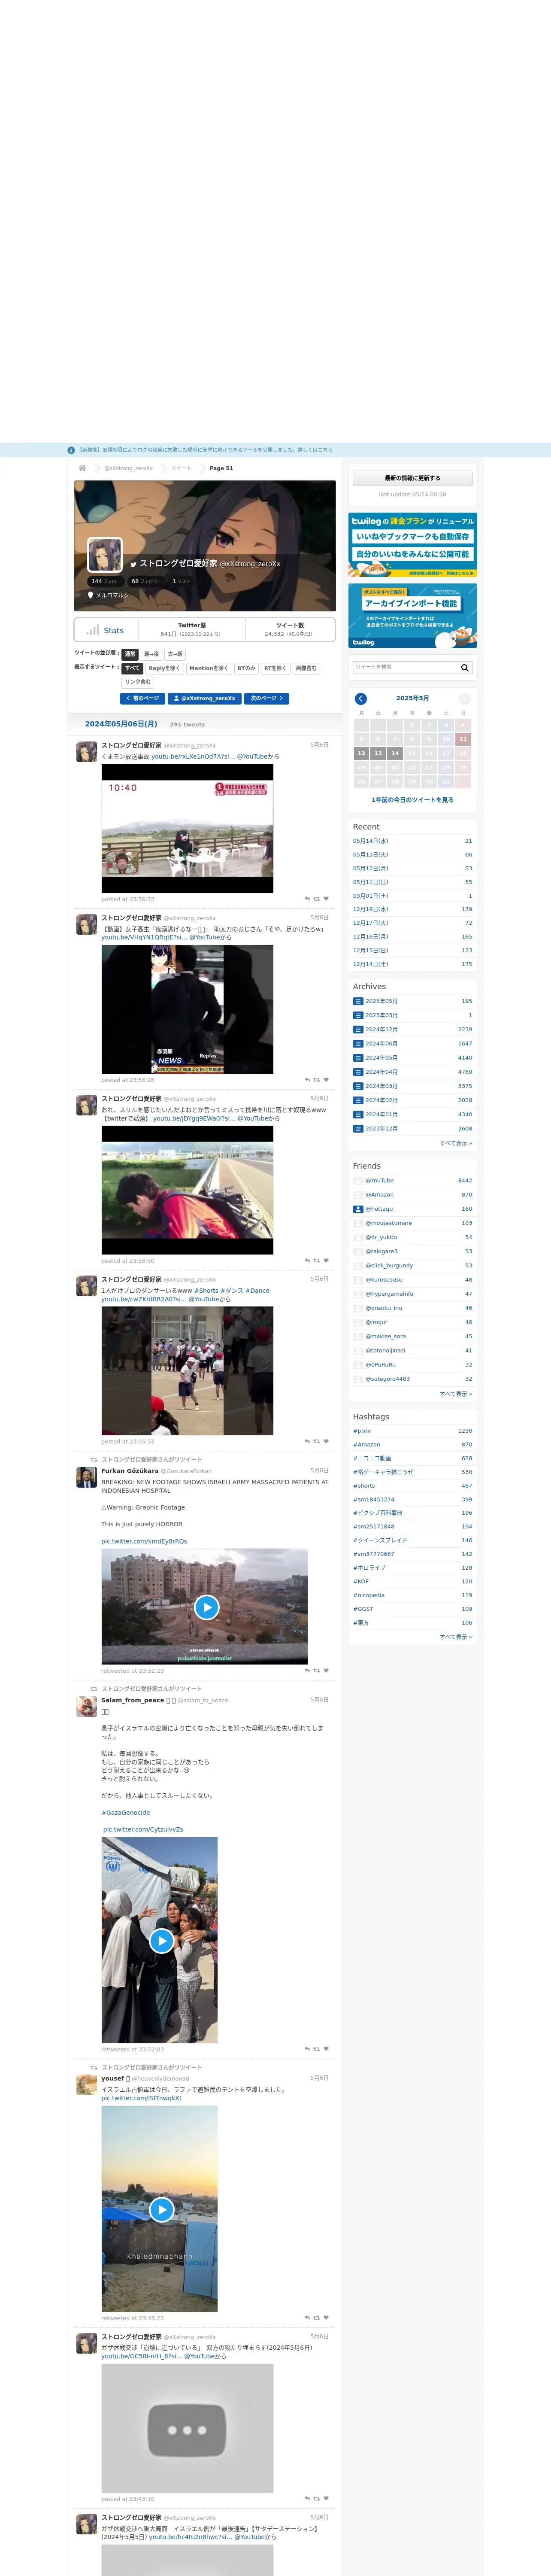Open the くまモン放送事故 video thumbnail
Screen dimensions: 551x2576
(187, 828)
